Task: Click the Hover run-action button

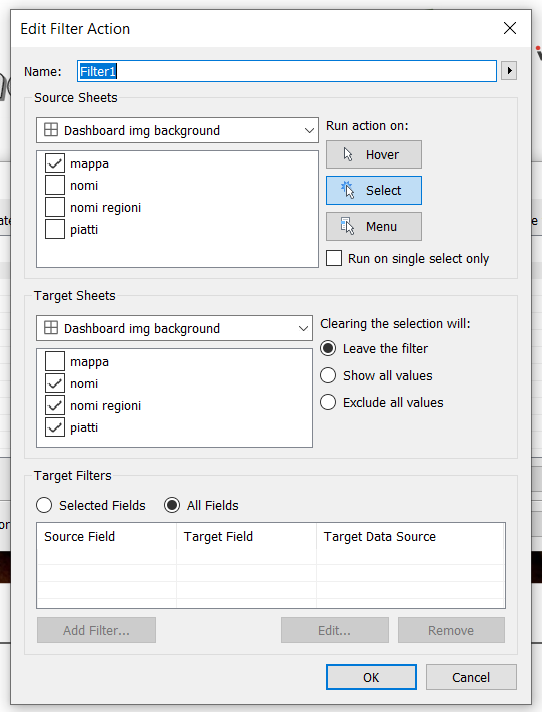Action: [374, 154]
